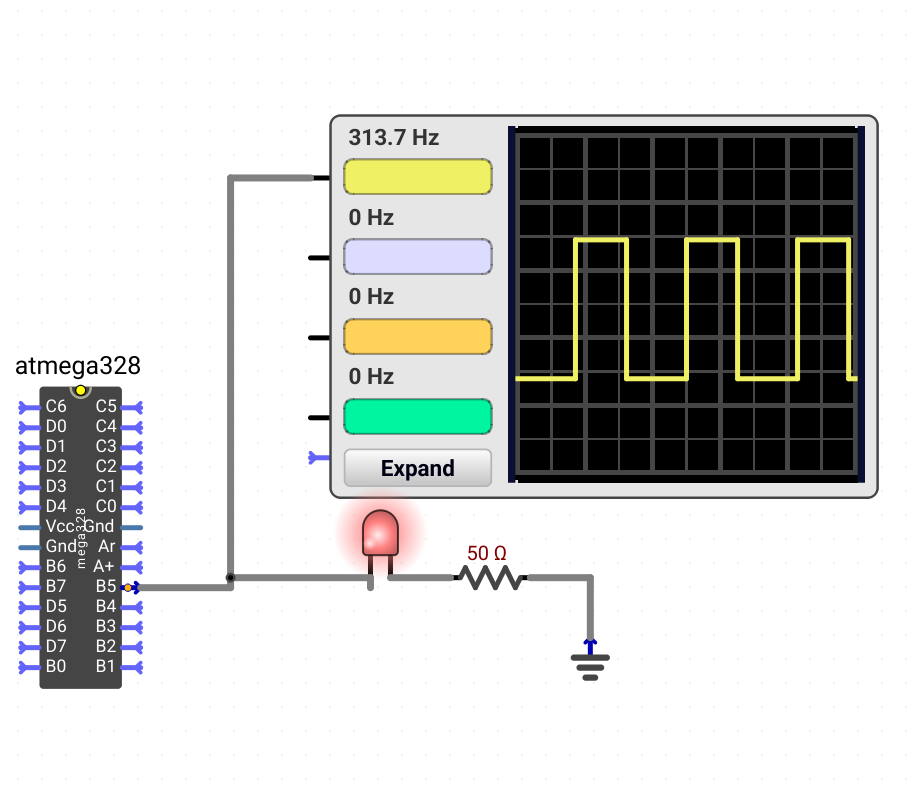The height and width of the screenshot is (787, 913).
Task: Click the C2 pin on the atmega328
Action: [132, 467]
